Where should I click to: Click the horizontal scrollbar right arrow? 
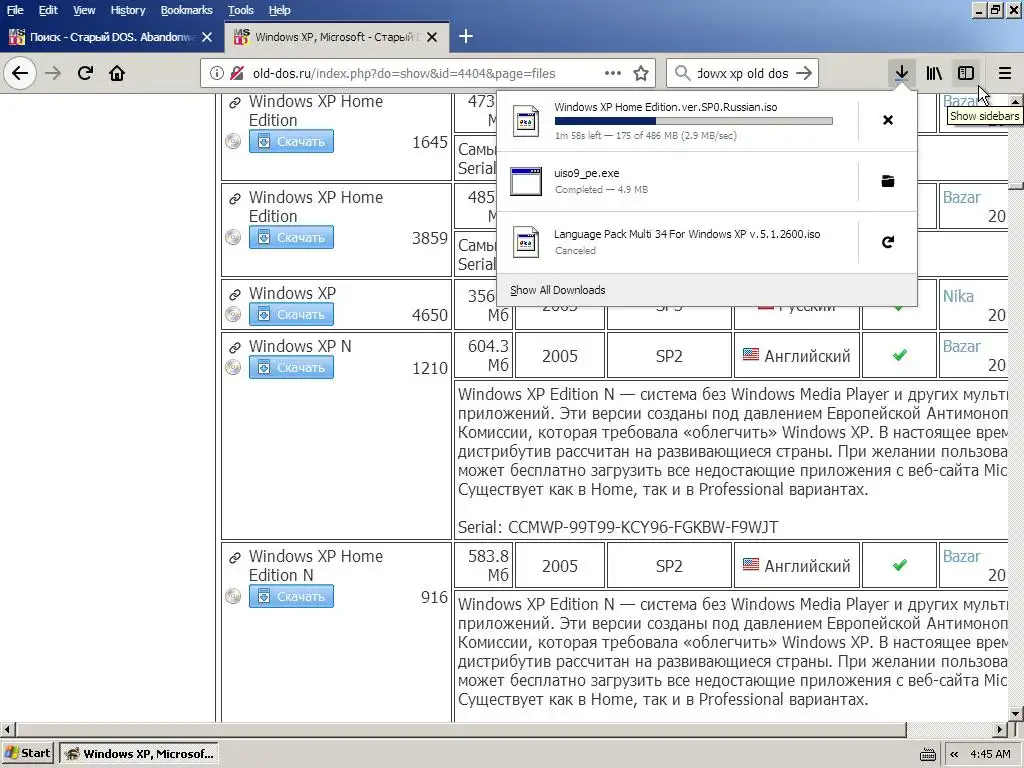1000,729
